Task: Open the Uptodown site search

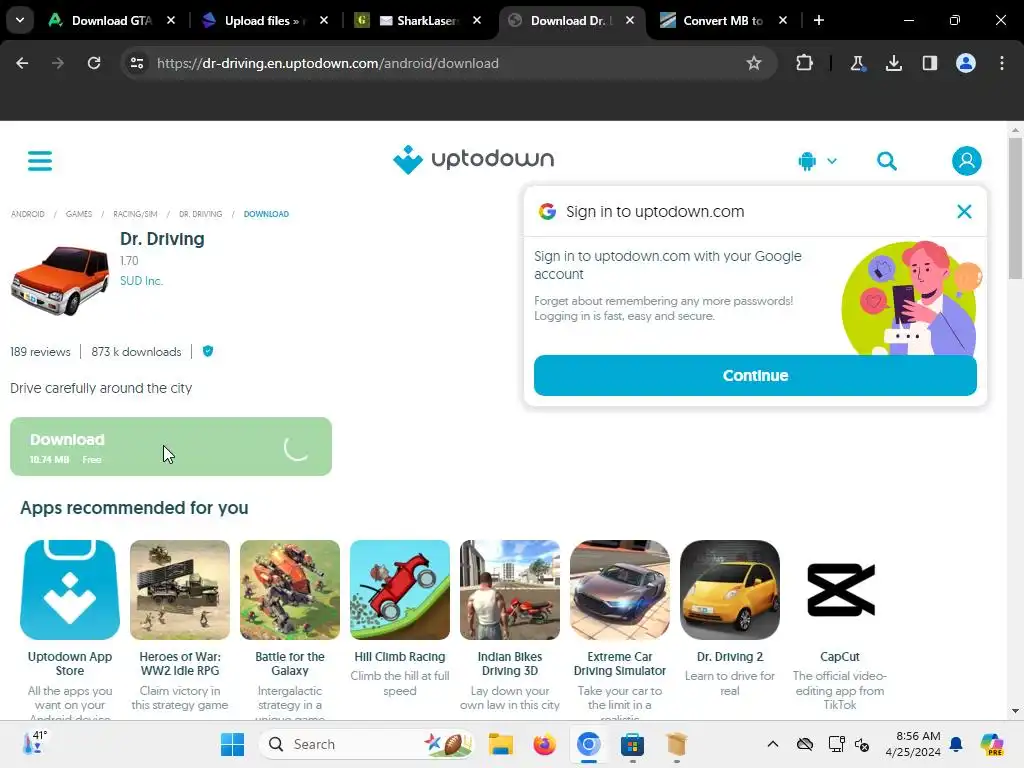Action: click(x=886, y=161)
